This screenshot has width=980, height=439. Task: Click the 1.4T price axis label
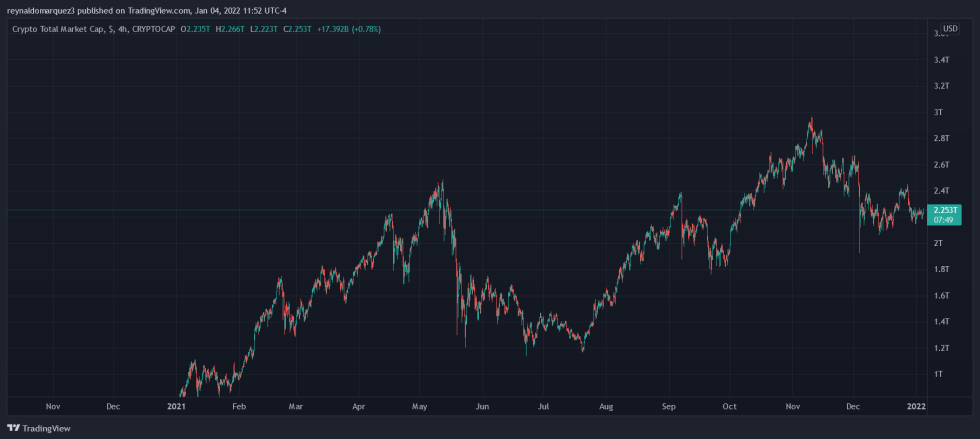(941, 321)
